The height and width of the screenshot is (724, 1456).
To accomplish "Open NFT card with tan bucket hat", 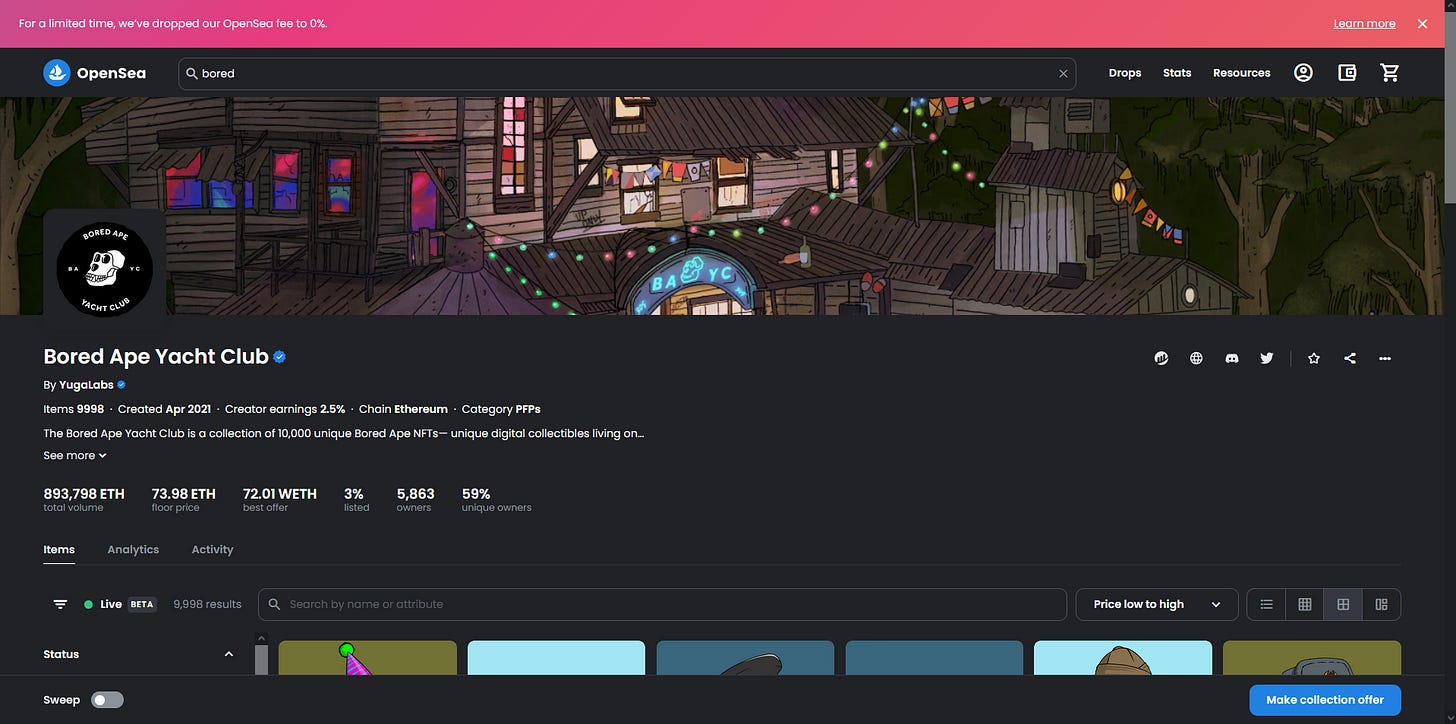I will [1123, 658].
